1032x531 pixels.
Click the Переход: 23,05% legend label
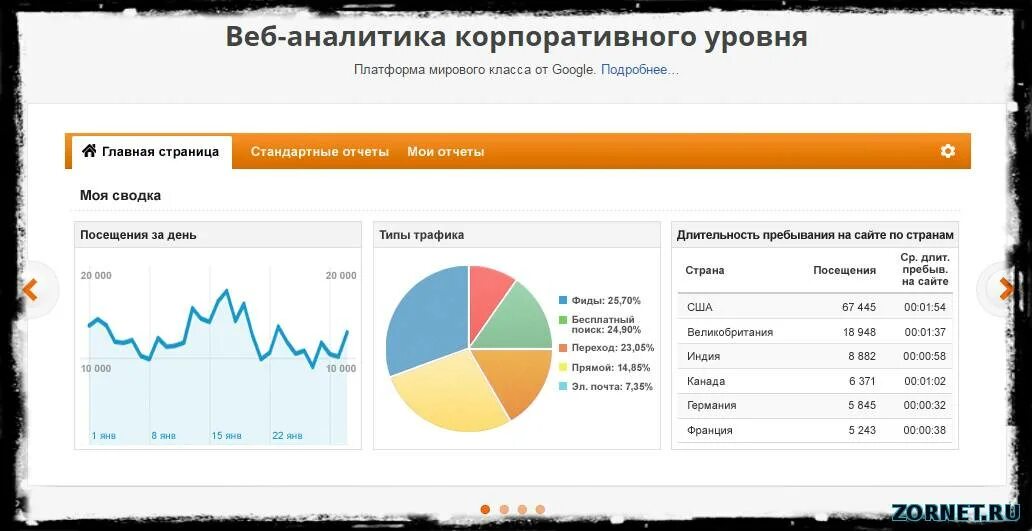point(613,348)
